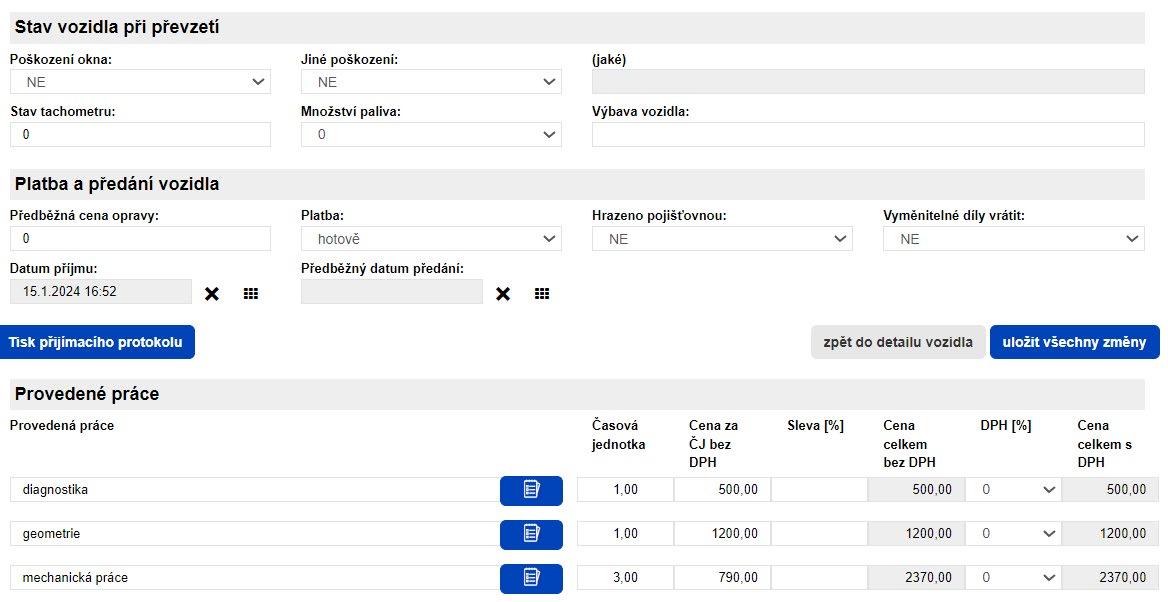Open notes icon for mechanická práce row

click(x=531, y=578)
